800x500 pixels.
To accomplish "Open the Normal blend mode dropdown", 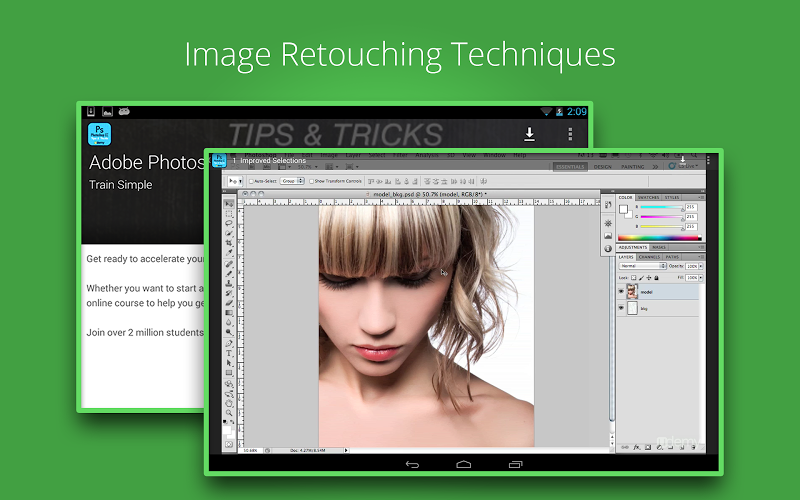I will [x=641, y=266].
